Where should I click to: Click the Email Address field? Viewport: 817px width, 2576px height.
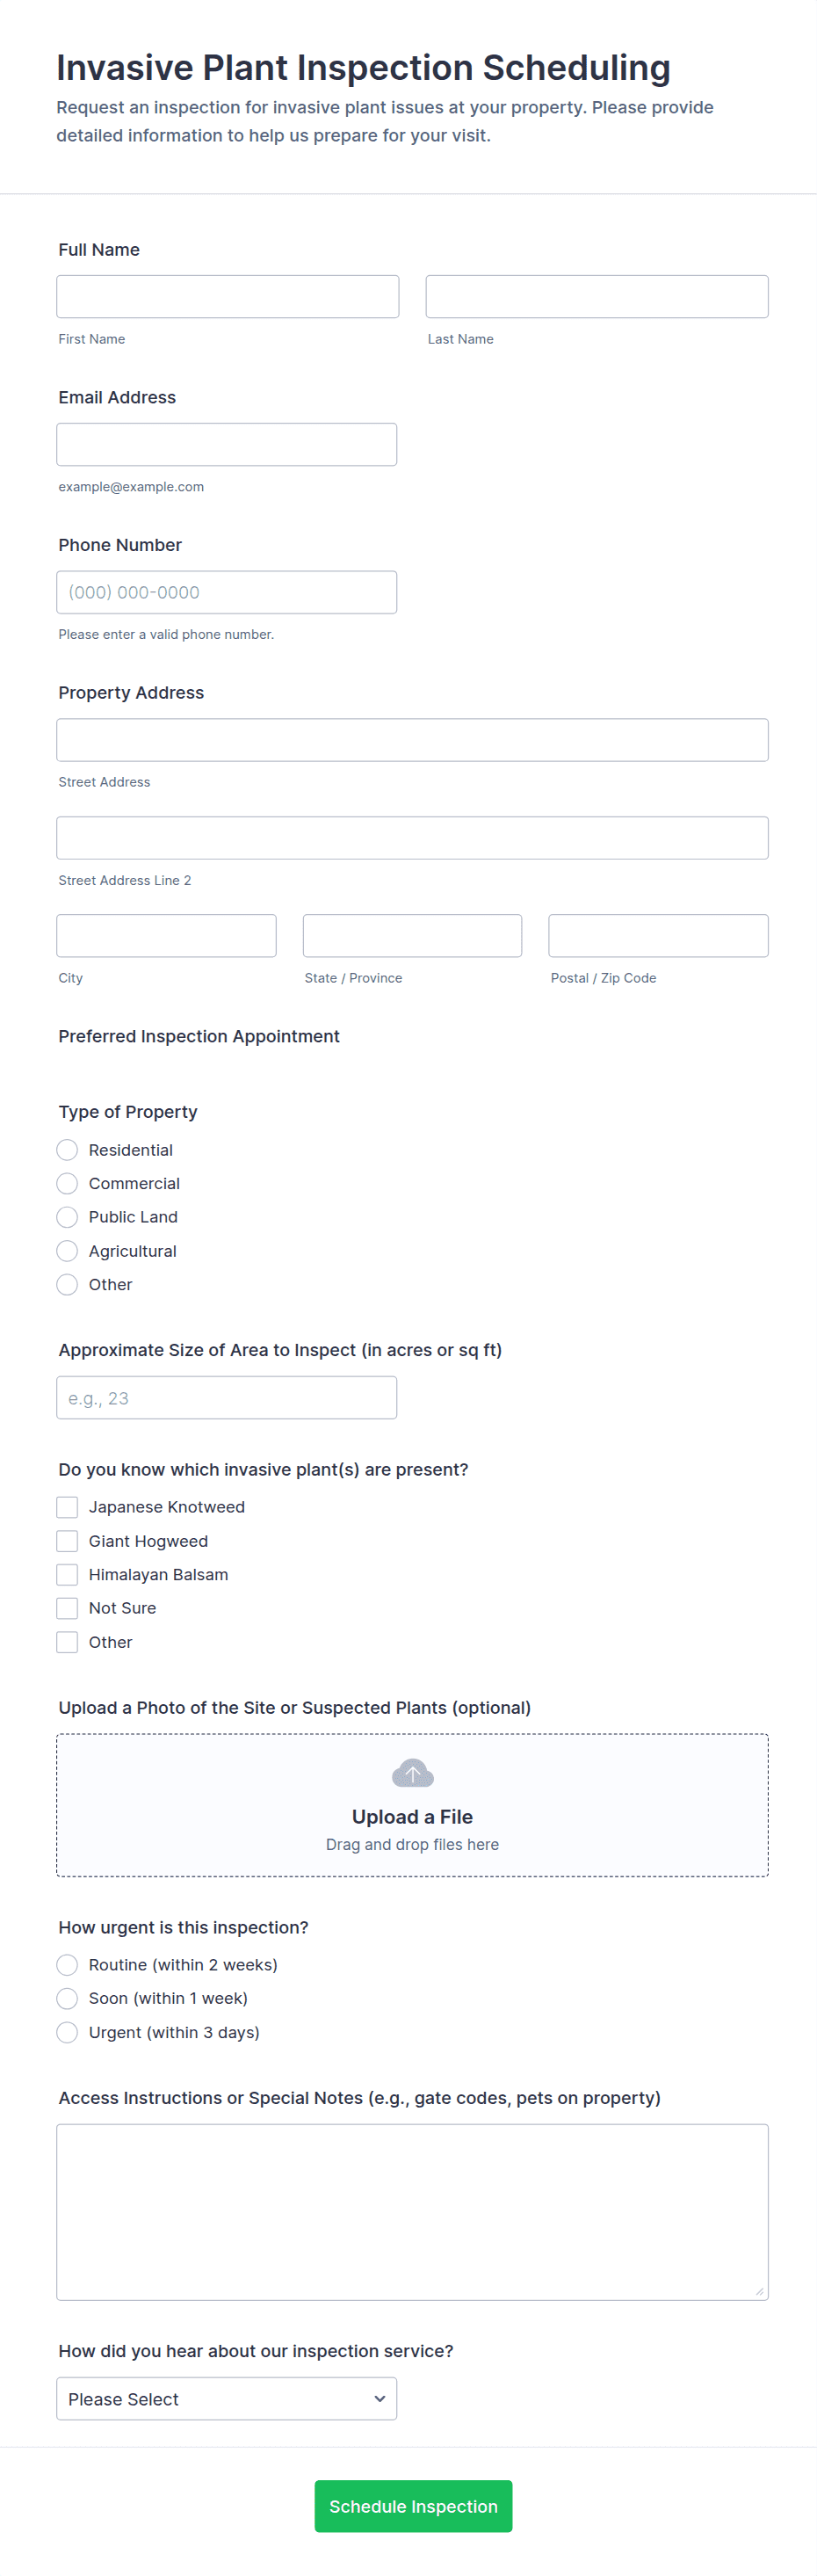[227, 445]
